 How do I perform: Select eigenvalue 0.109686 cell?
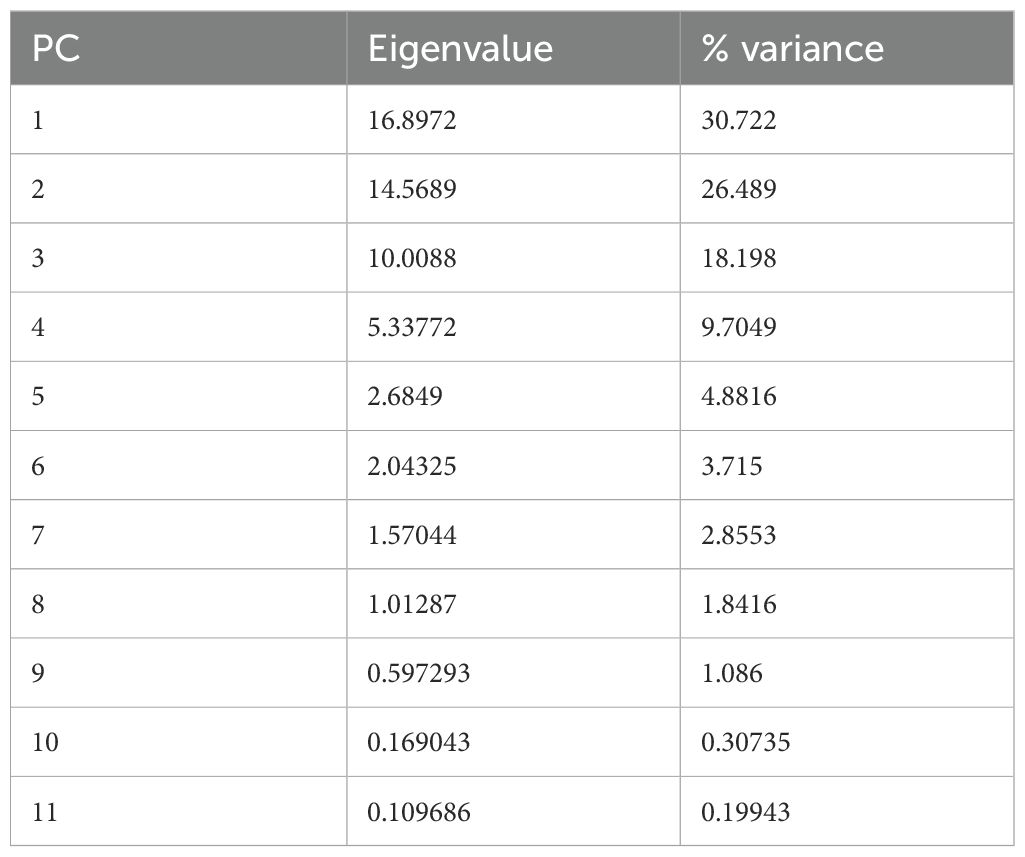[418, 812]
